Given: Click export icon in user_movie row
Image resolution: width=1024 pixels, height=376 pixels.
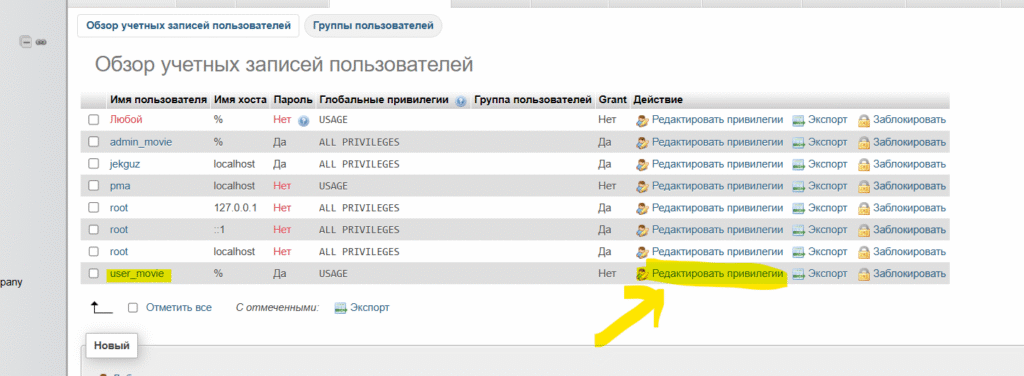Looking at the screenshot, I should (798, 274).
